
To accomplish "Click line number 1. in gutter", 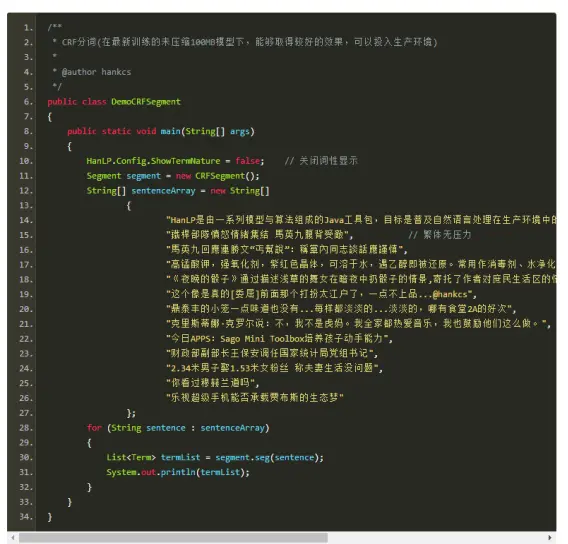I will [x=28, y=28].
